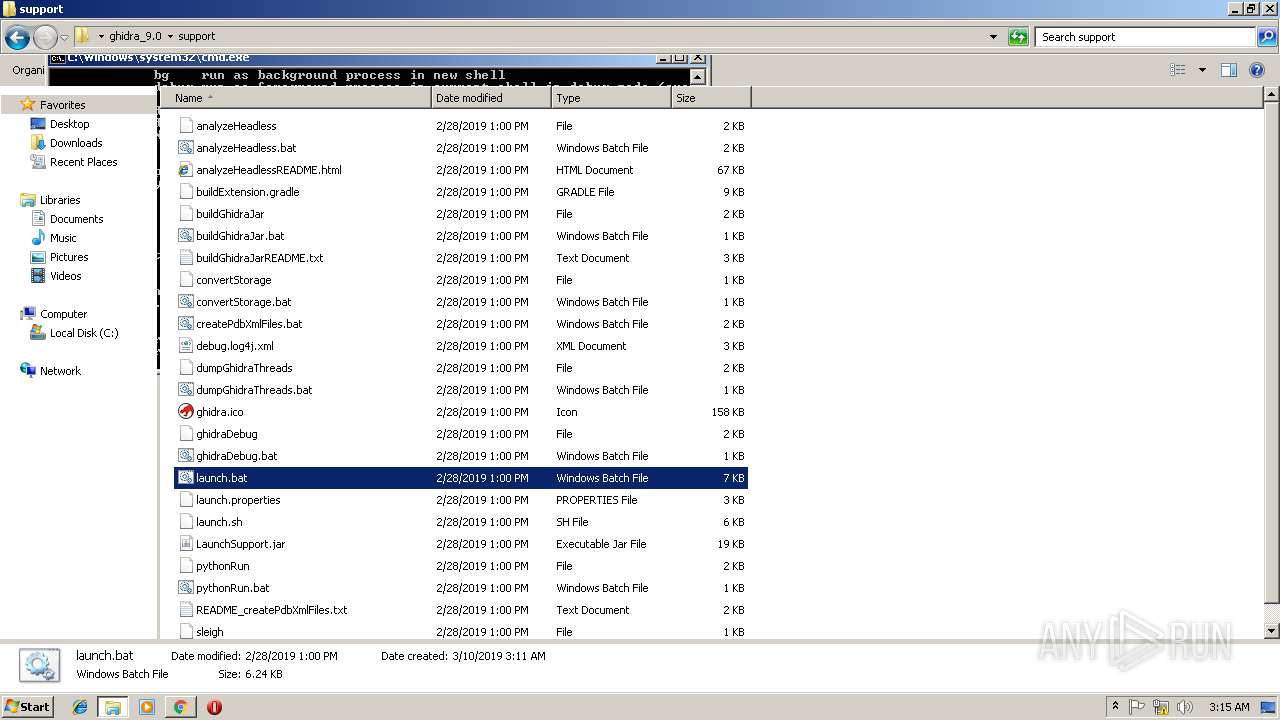The height and width of the screenshot is (720, 1280).
Task: Open the Music library
Action: tap(63, 238)
